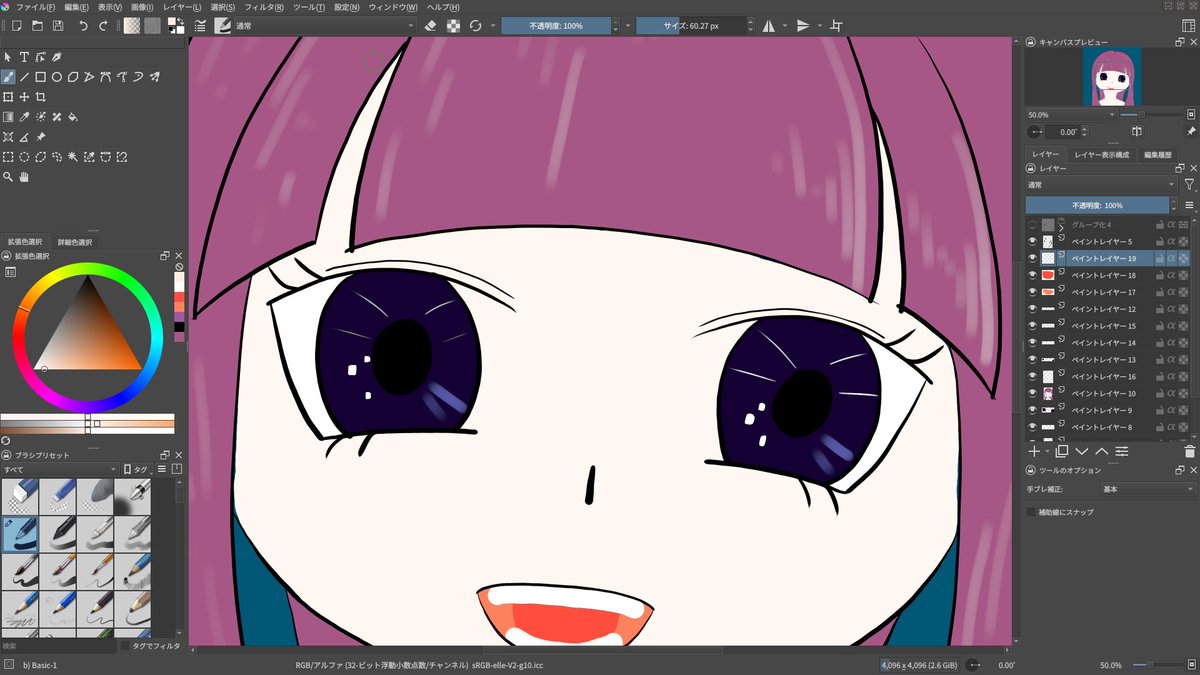Image resolution: width=1200 pixels, height=675 pixels.
Task: Toggle visibility of ペイントレイヤー 12
Action: click(x=1033, y=309)
